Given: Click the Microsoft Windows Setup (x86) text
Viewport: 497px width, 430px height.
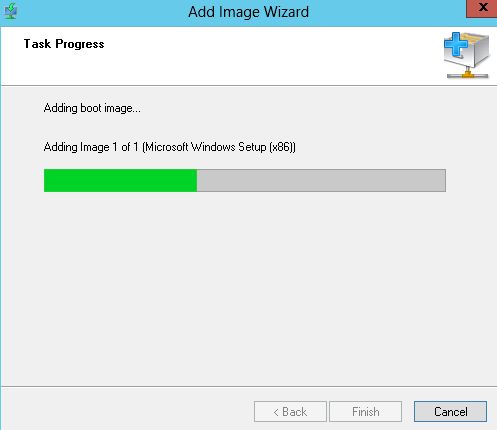Looking at the screenshot, I should tap(219, 147).
